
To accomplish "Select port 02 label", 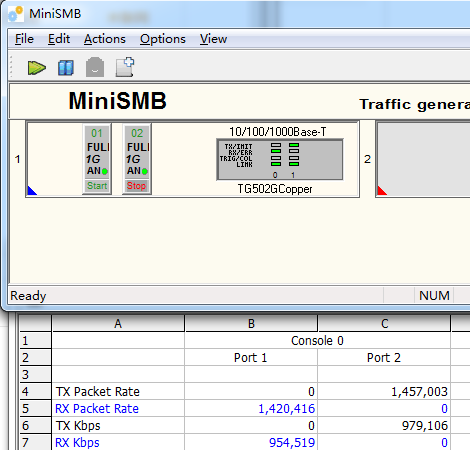I will pyautogui.click(x=137, y=133).
